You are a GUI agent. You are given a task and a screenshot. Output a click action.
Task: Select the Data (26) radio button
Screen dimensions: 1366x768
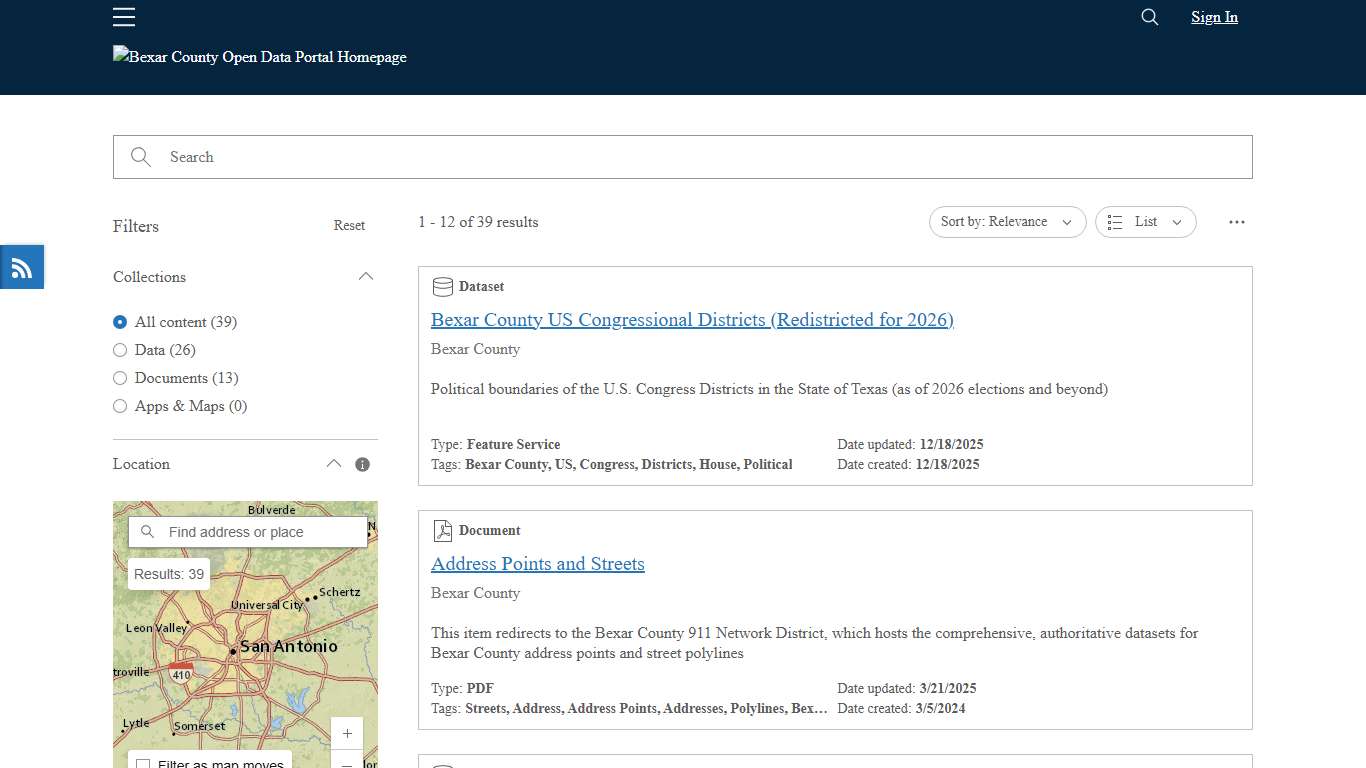coord(120,350)
